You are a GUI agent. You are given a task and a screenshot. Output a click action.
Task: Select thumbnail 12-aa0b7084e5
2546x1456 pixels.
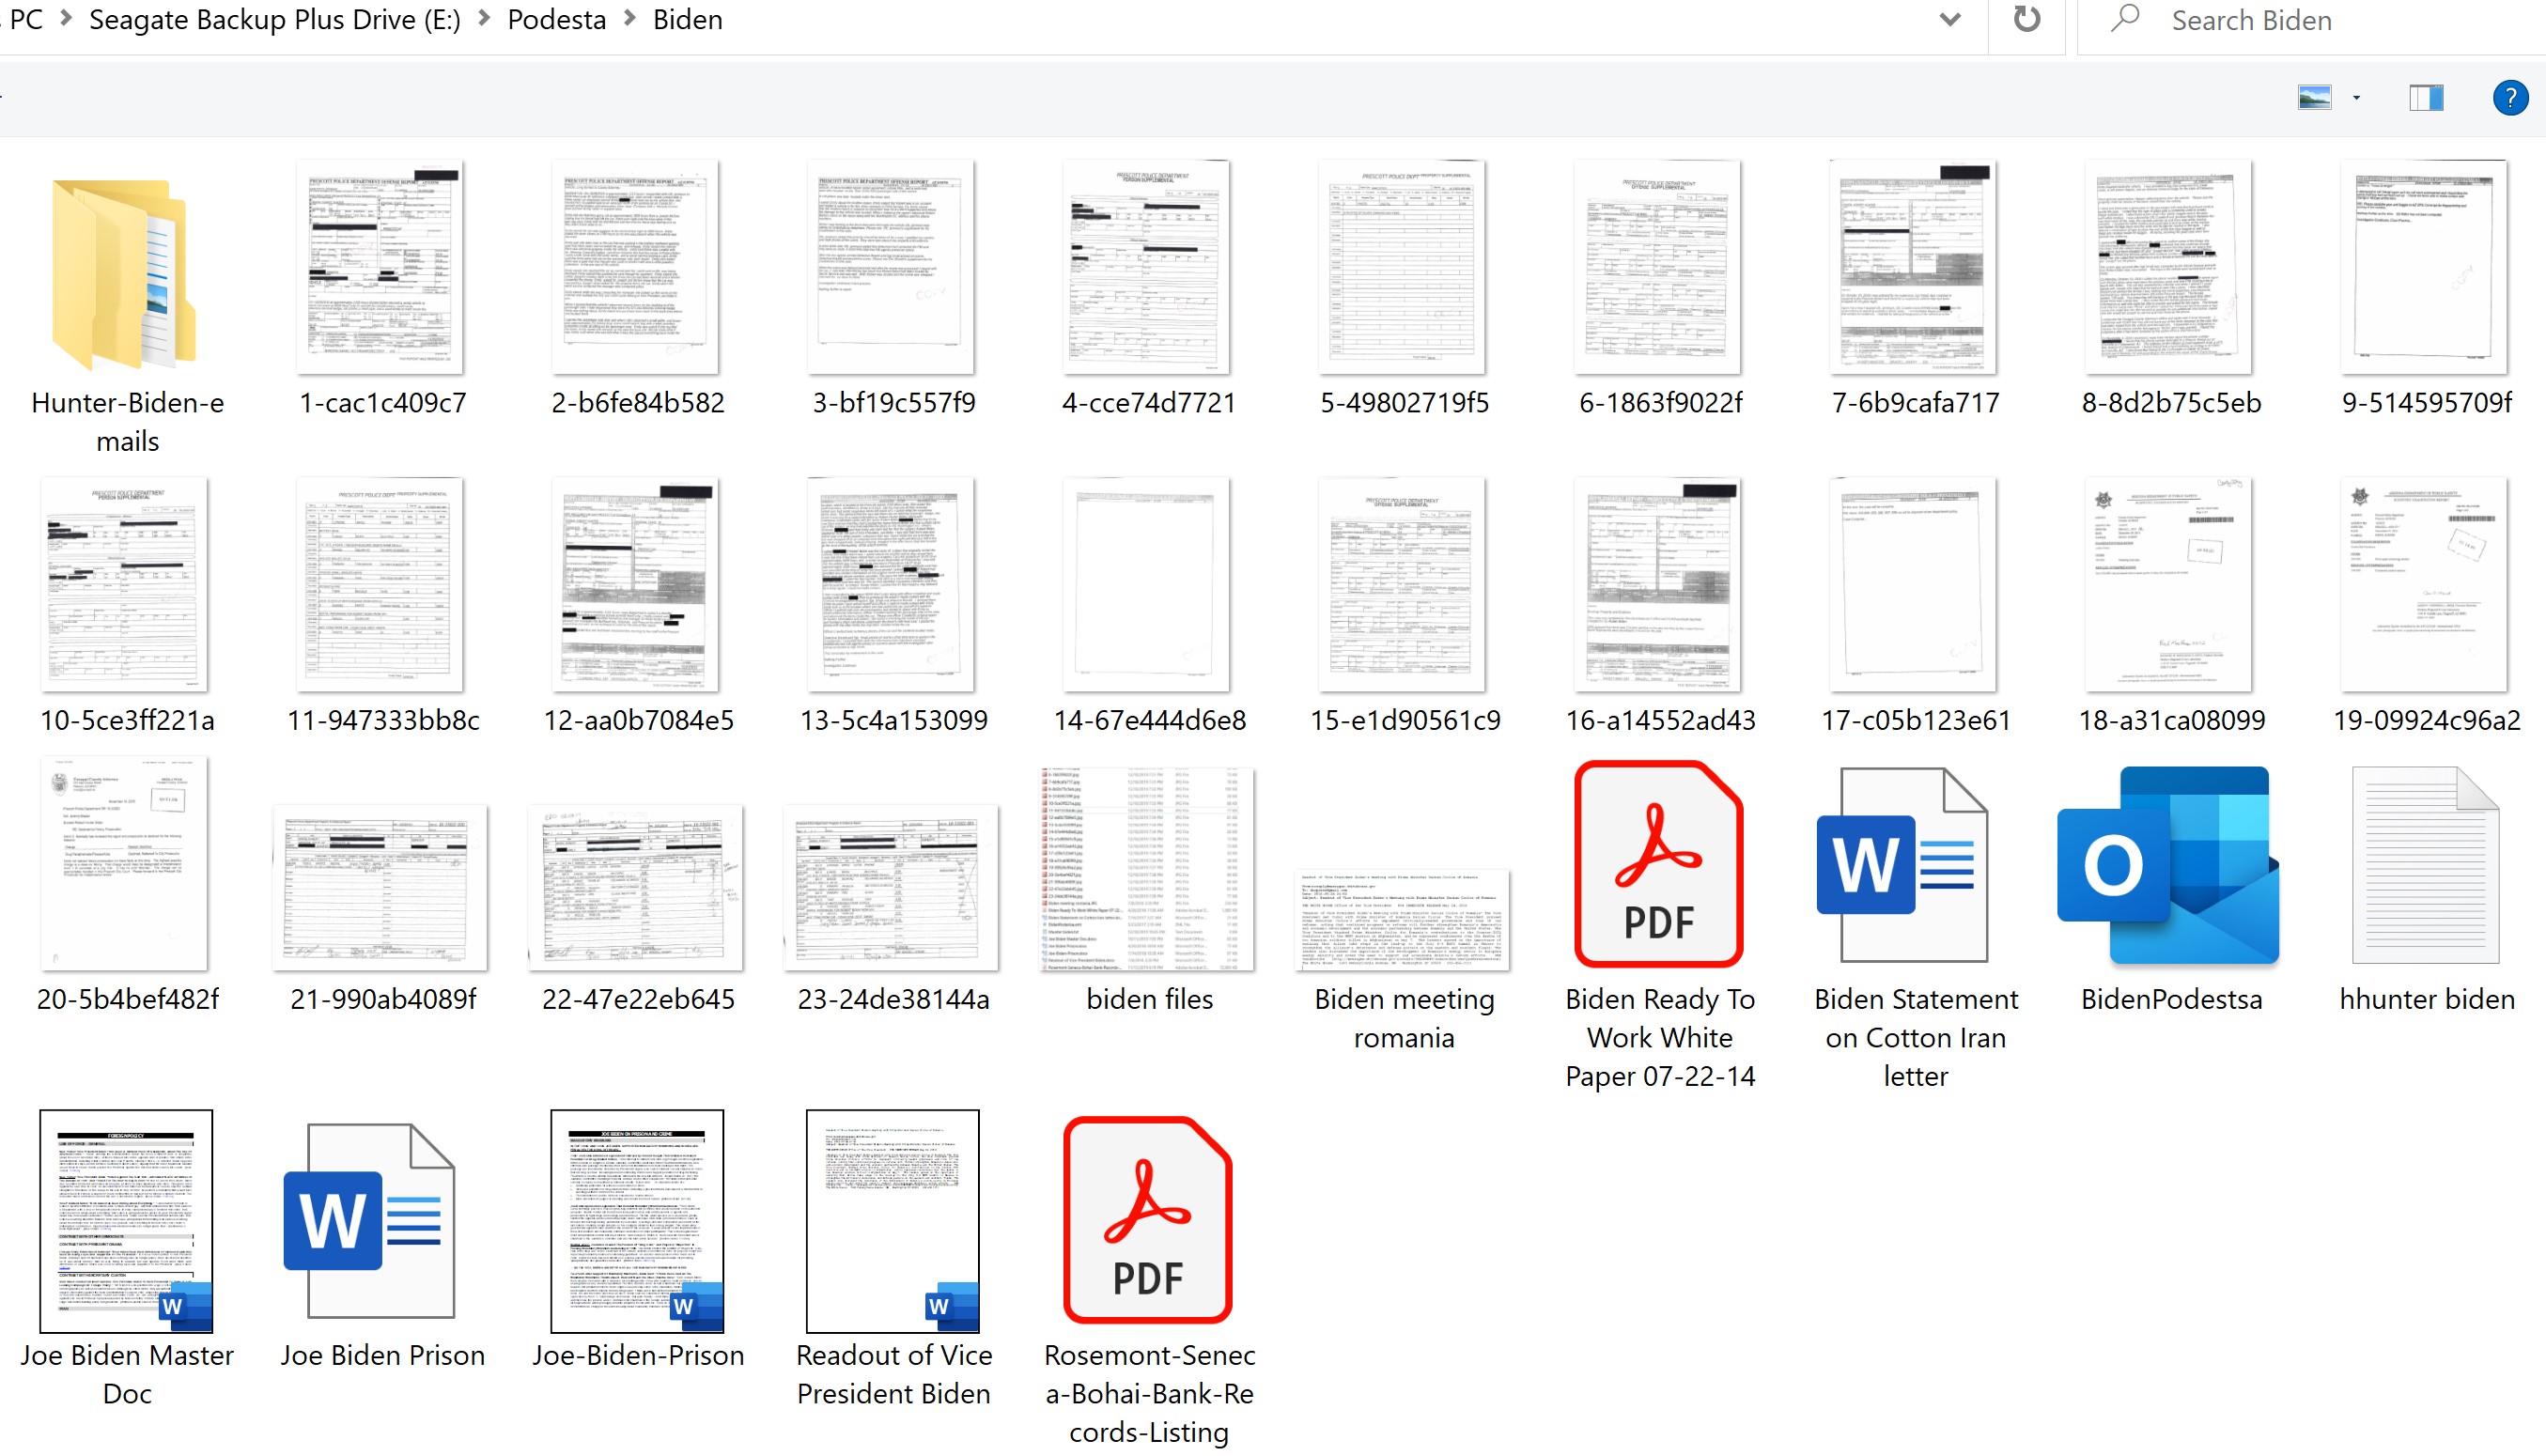tap(636, 585)
